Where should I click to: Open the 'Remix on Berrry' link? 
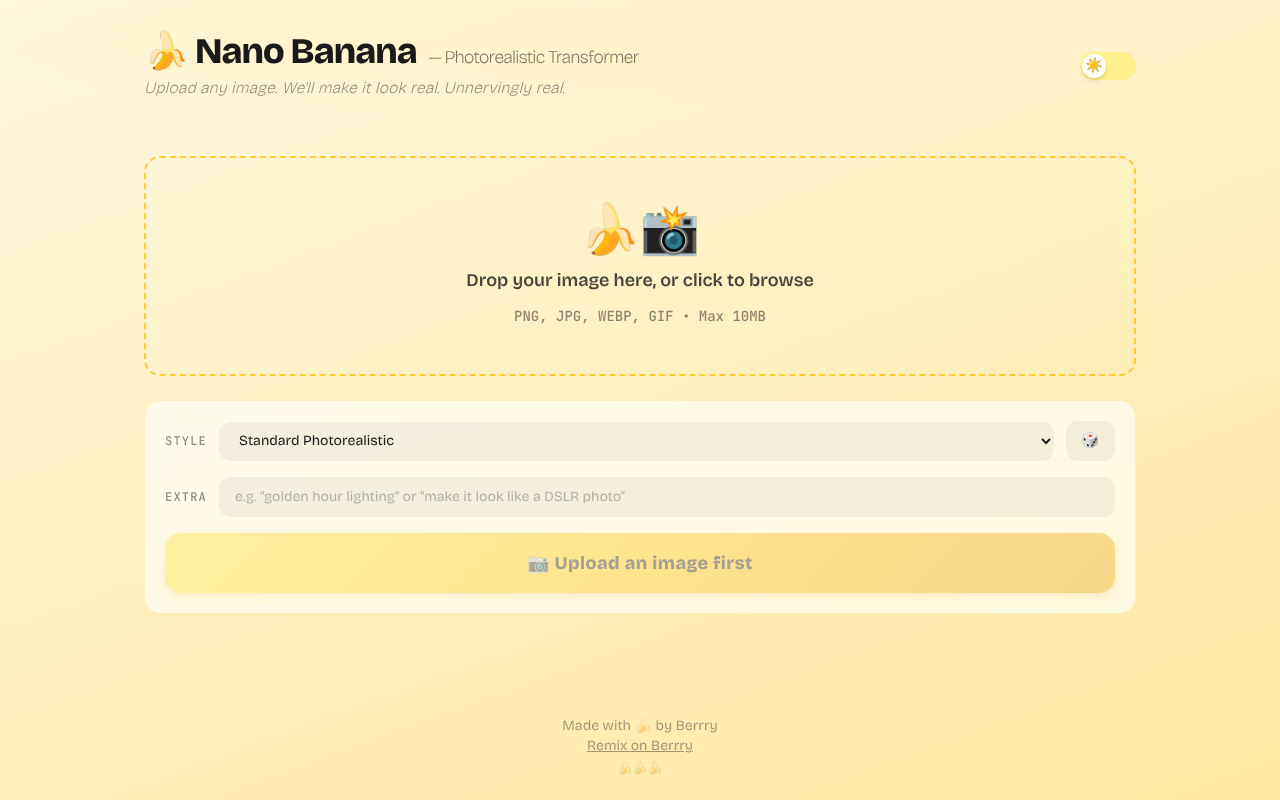pos(639,745)
